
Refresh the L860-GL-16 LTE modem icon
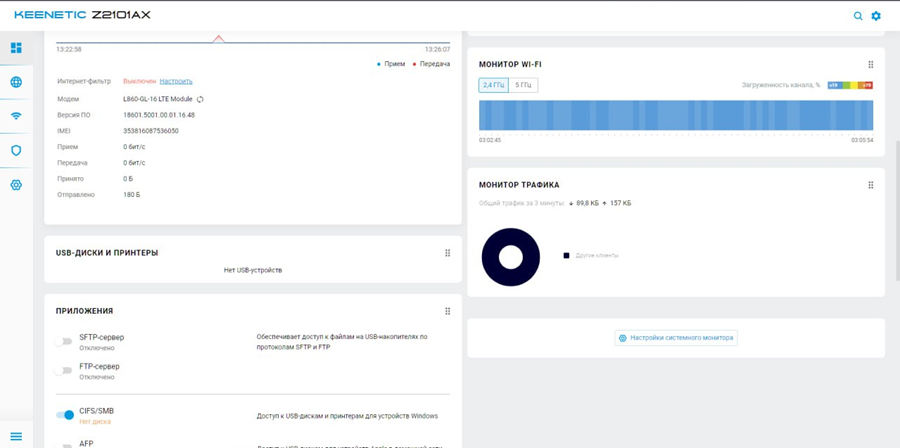200,99
